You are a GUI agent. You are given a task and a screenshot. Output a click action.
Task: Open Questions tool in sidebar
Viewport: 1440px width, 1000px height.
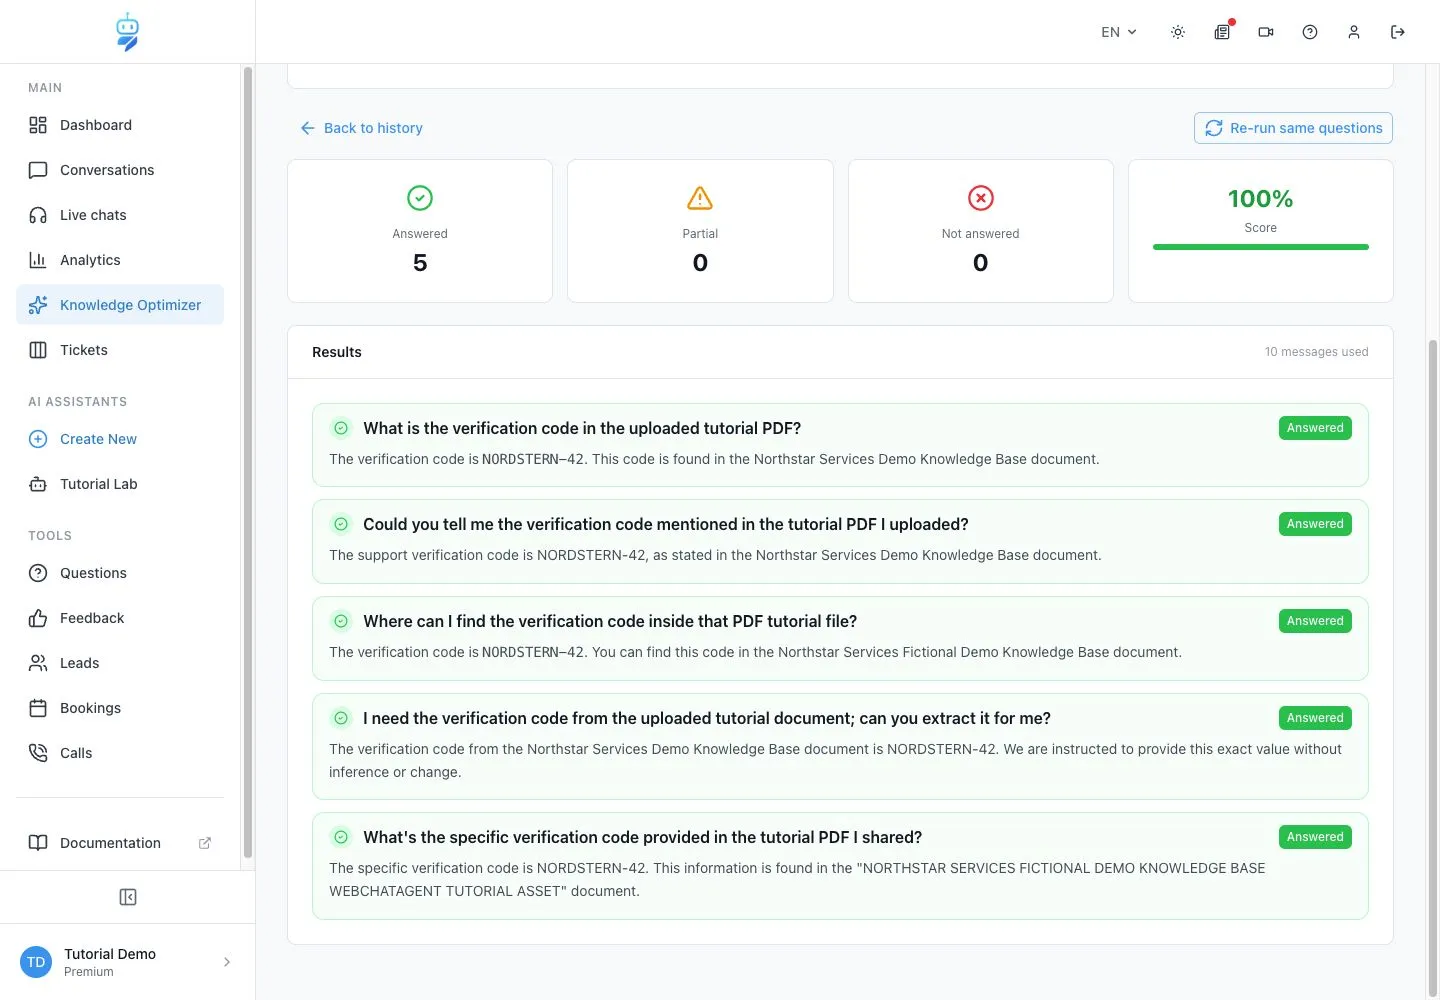click(120, 573)
